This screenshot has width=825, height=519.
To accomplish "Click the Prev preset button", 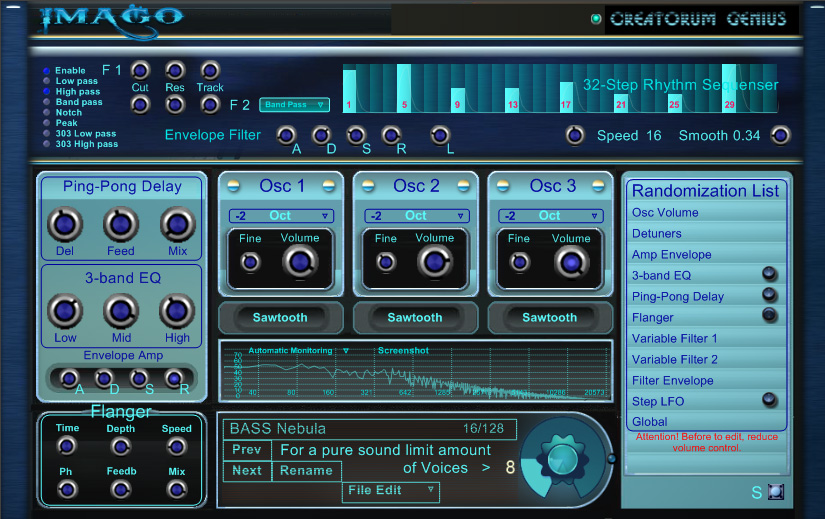I will point(247,450).
